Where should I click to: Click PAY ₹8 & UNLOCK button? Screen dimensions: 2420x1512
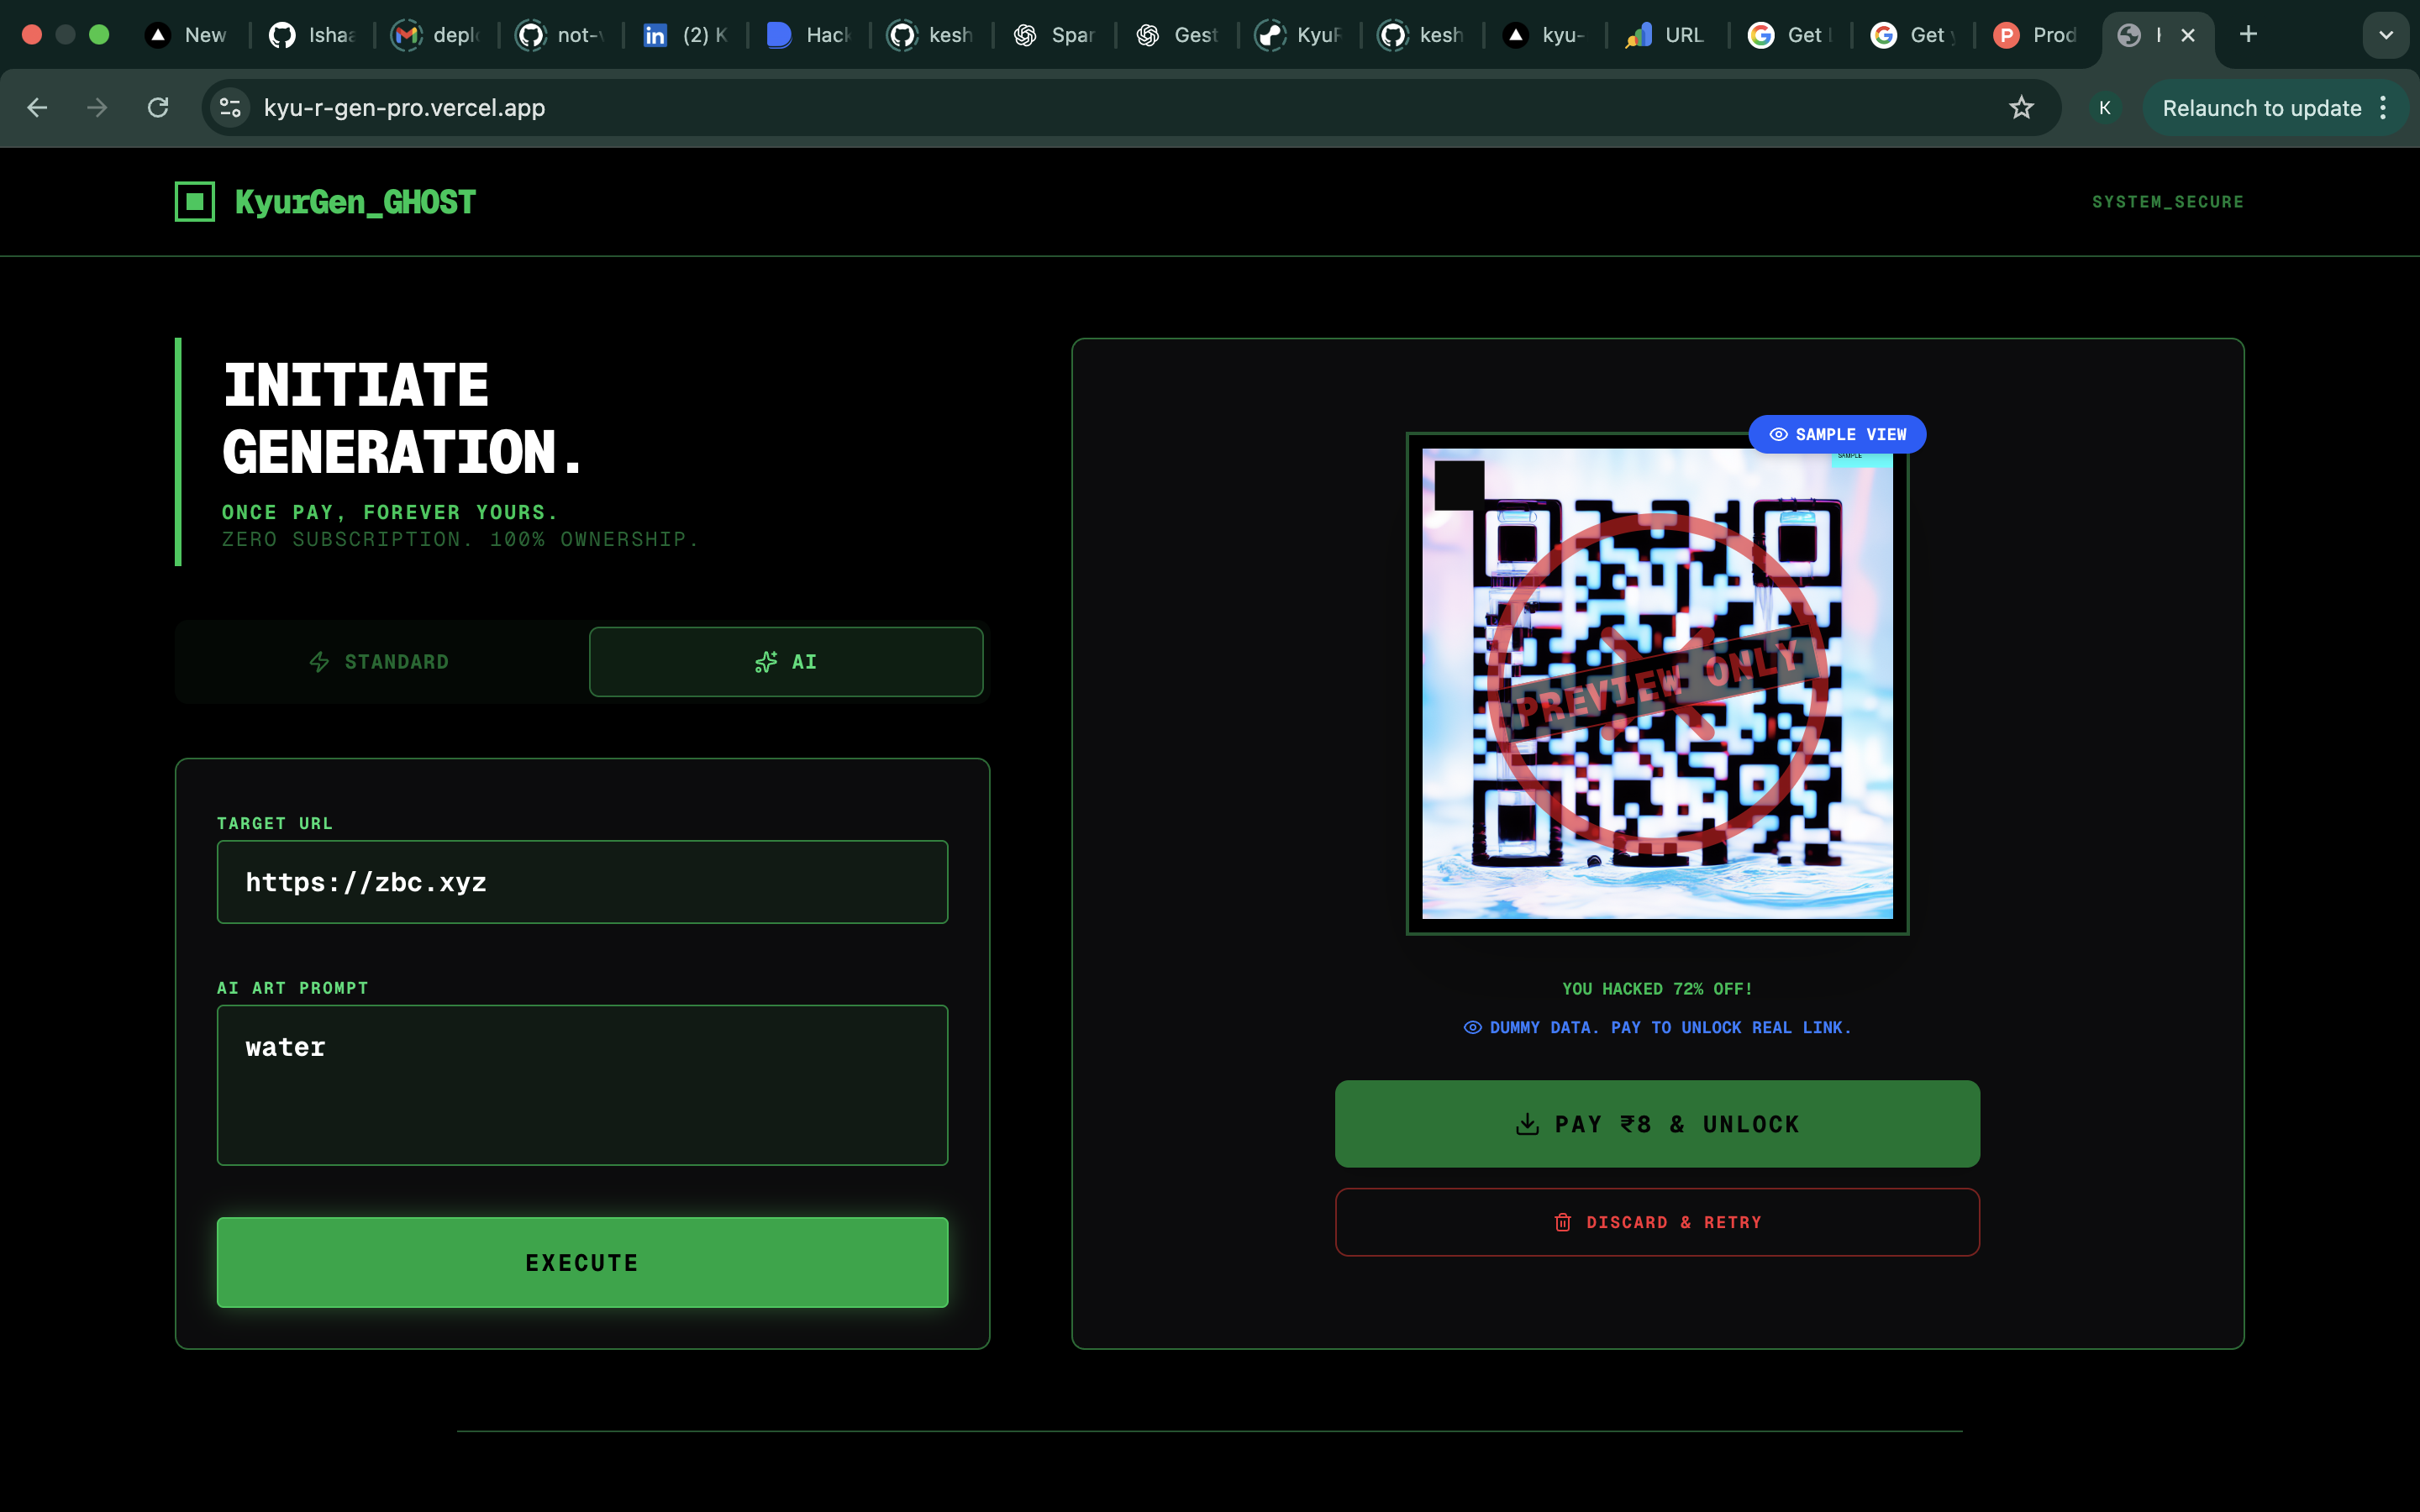point(1657,1124)
